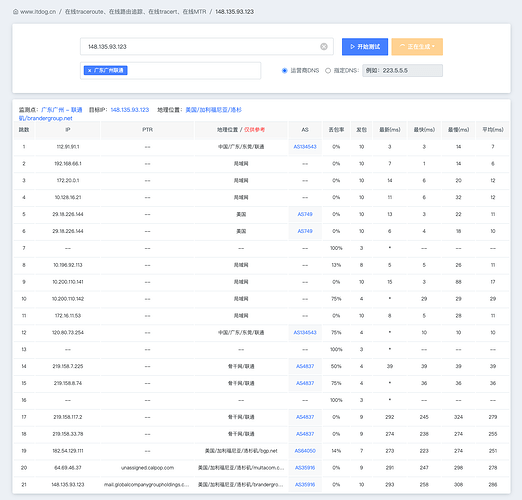Remove the 广东广州联通 node tag
Viewport: 522px width, 500px height.
pos(89,71)
